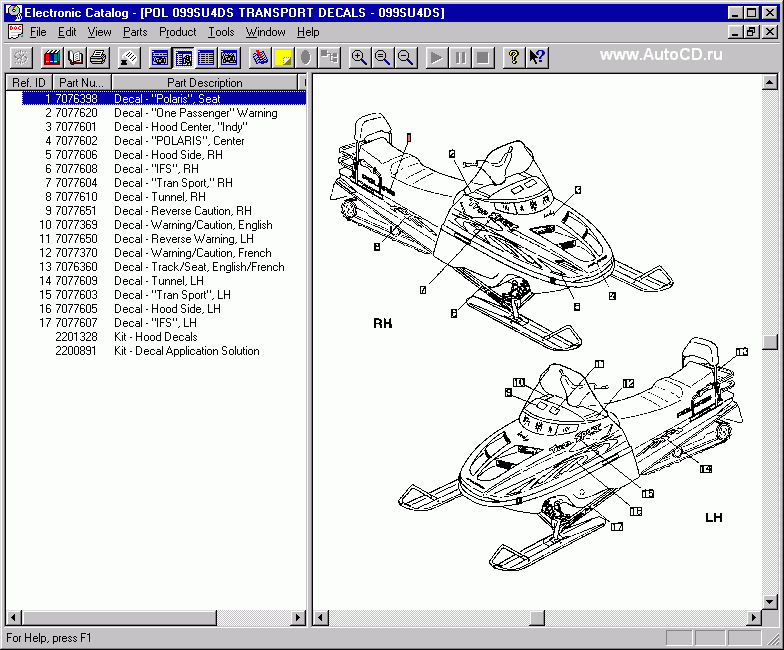Viewport: 784px width, 650px height.
Task: Click the grayed oval toolbar icon
Action: [306, 58]
